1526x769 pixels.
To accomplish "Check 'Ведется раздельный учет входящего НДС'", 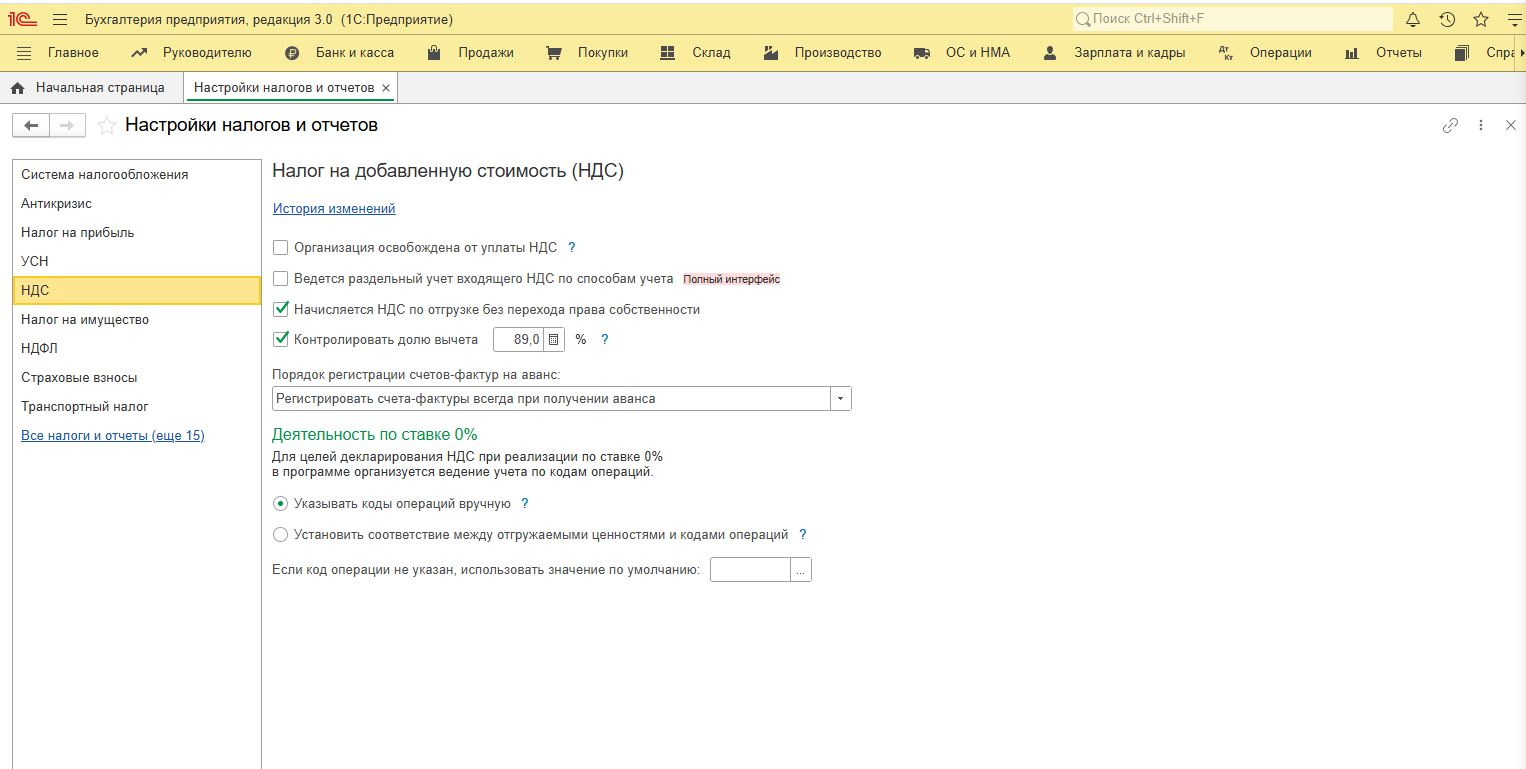I will (281, 279).
